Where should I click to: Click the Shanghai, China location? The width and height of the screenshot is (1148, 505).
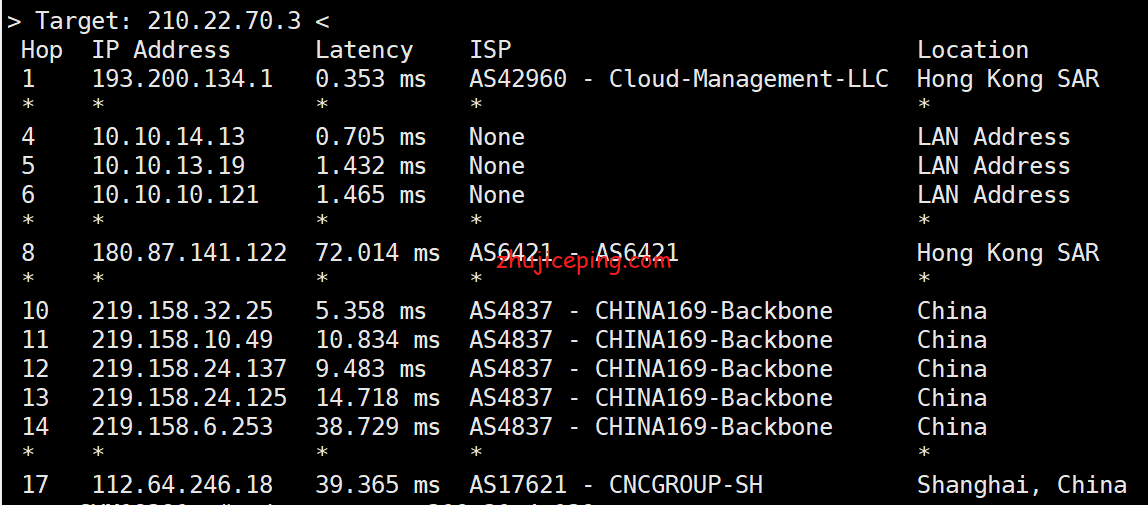point(1021,485)
